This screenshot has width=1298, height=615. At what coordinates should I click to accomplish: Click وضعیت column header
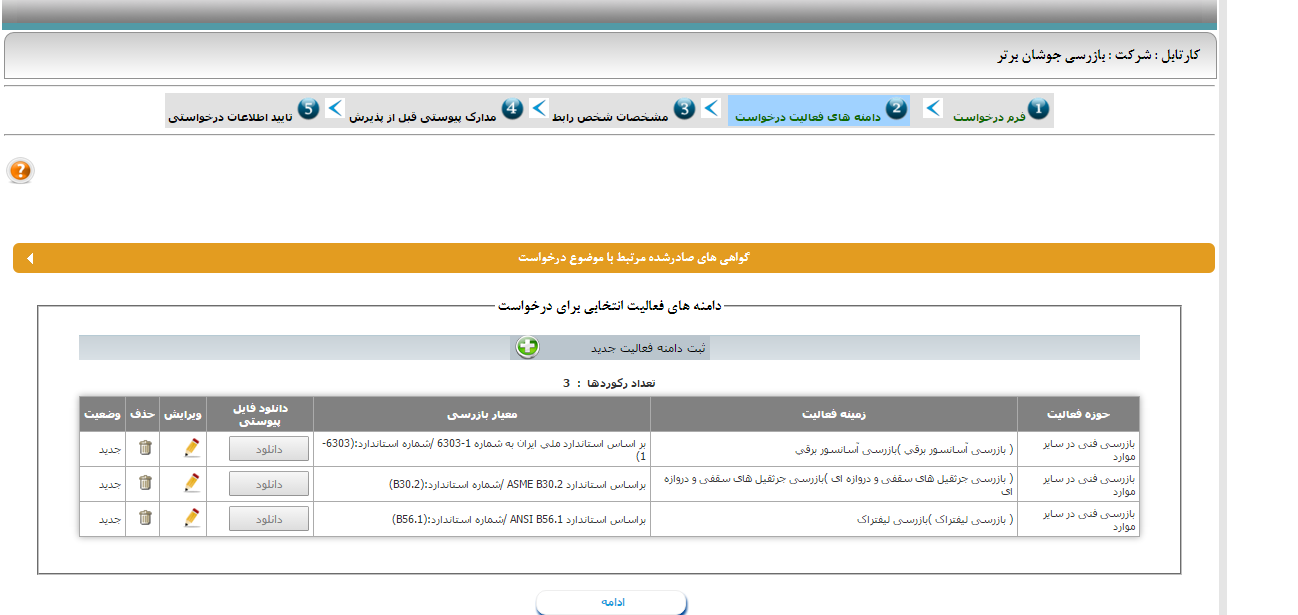click(x=103, y=414)
